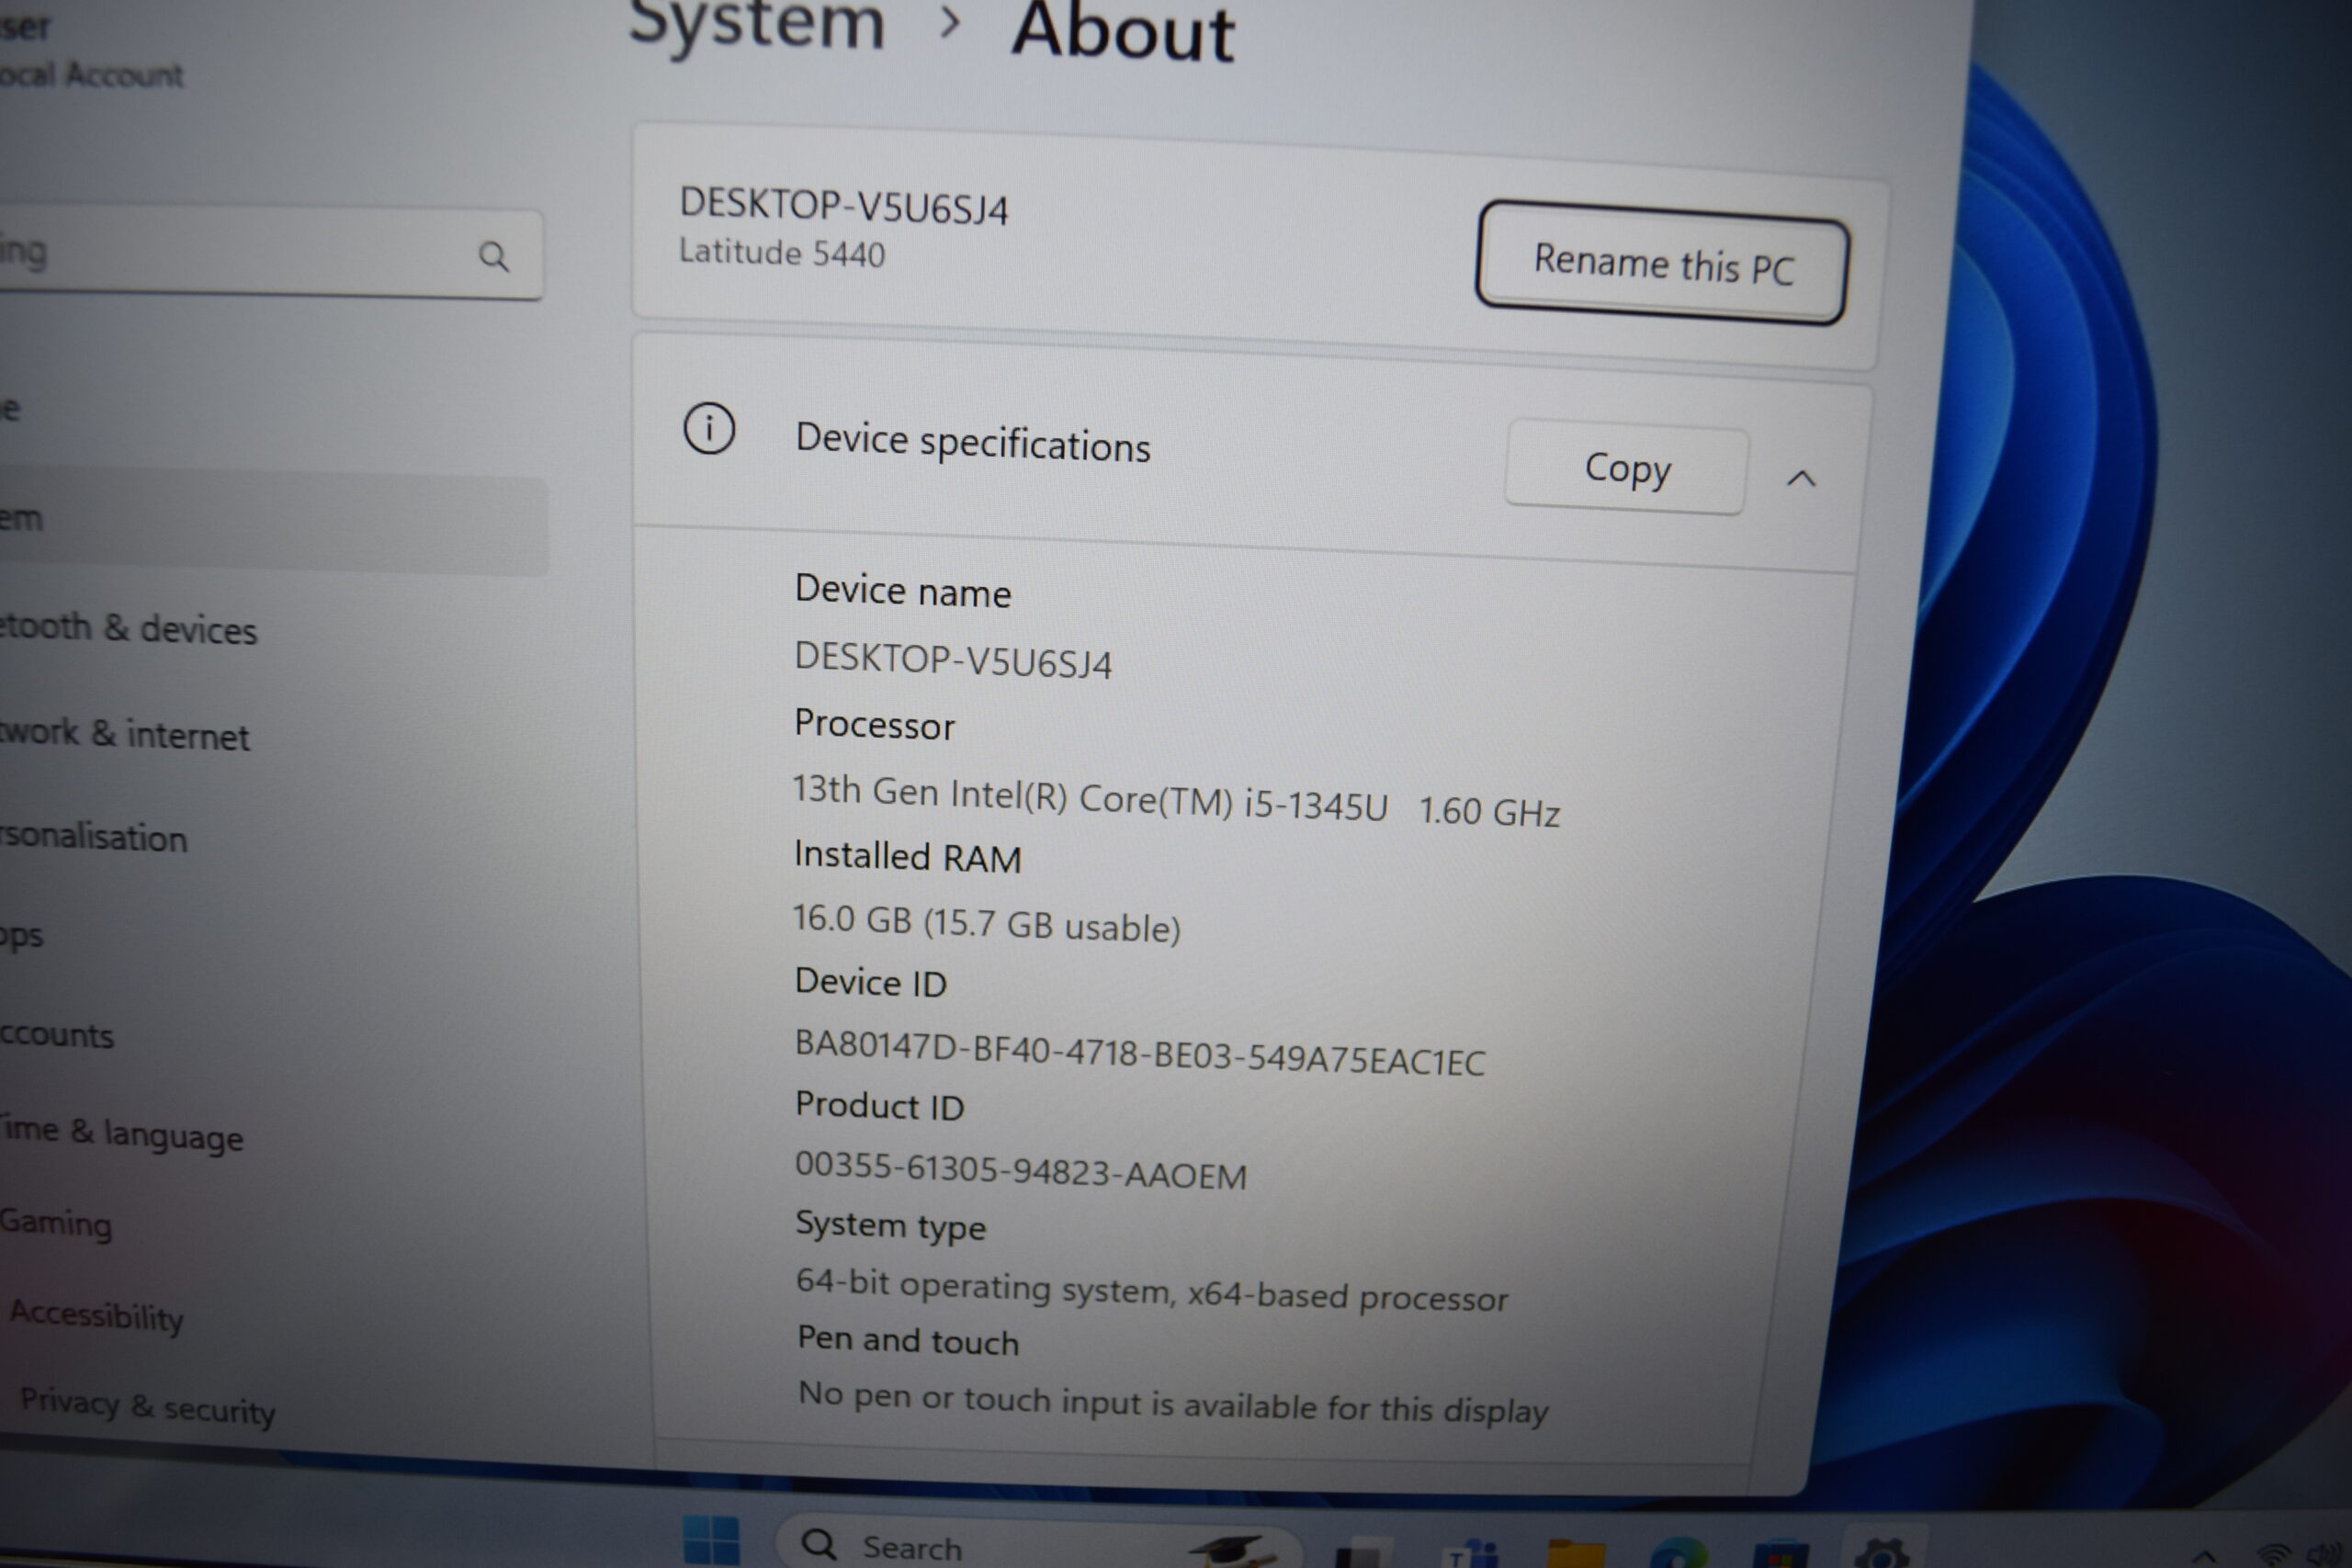Image resolution: width=2352 pixels, height=1568 pixels.
Task: Click the Device specifications info icon
Action: 709,429
